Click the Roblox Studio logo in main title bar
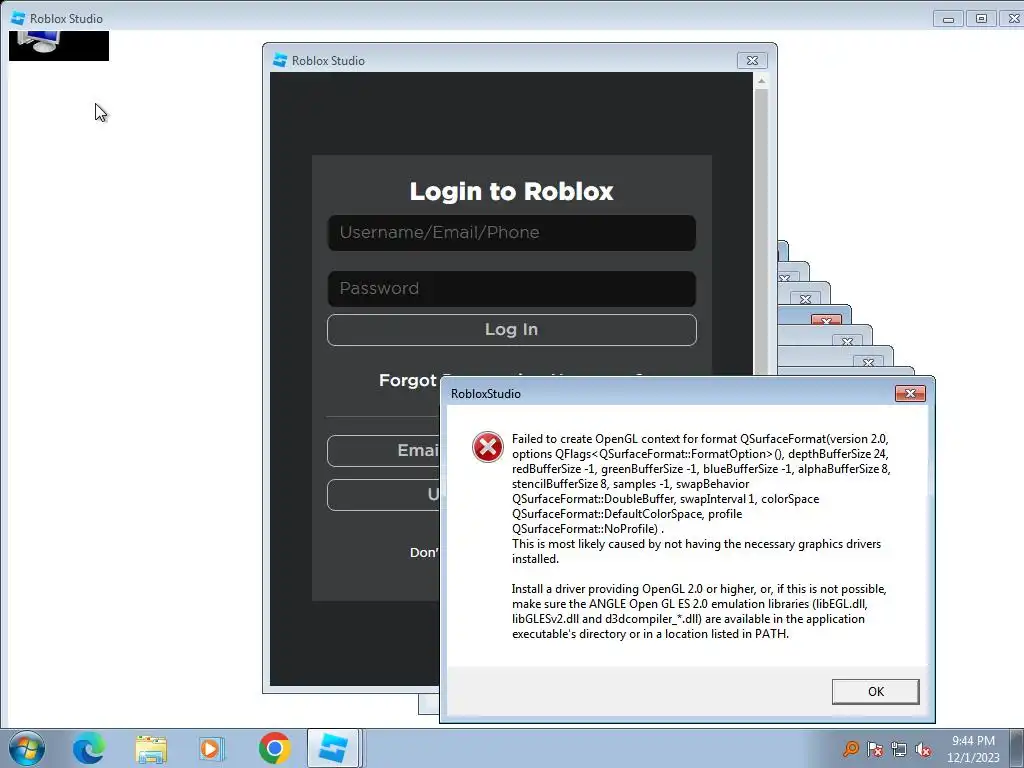The image size is (1024, 768). click(x=18, y=18)
